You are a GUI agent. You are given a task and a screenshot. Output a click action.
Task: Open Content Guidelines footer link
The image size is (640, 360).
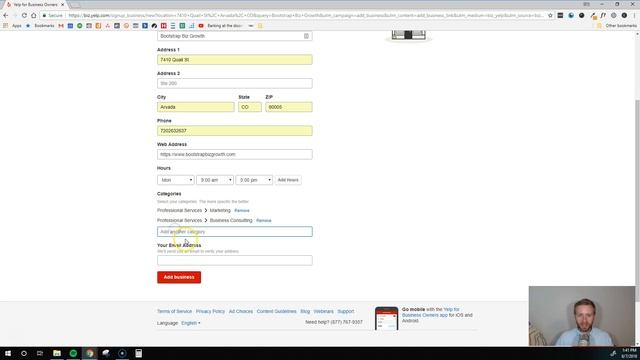click(x=276, y=311)
